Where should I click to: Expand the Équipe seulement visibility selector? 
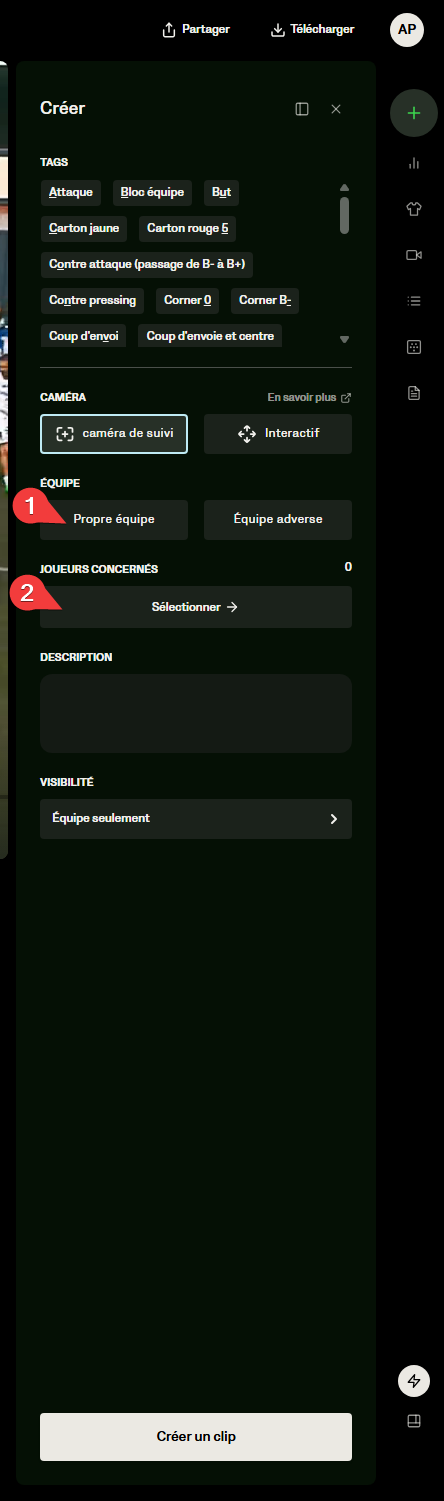(196, 818)
